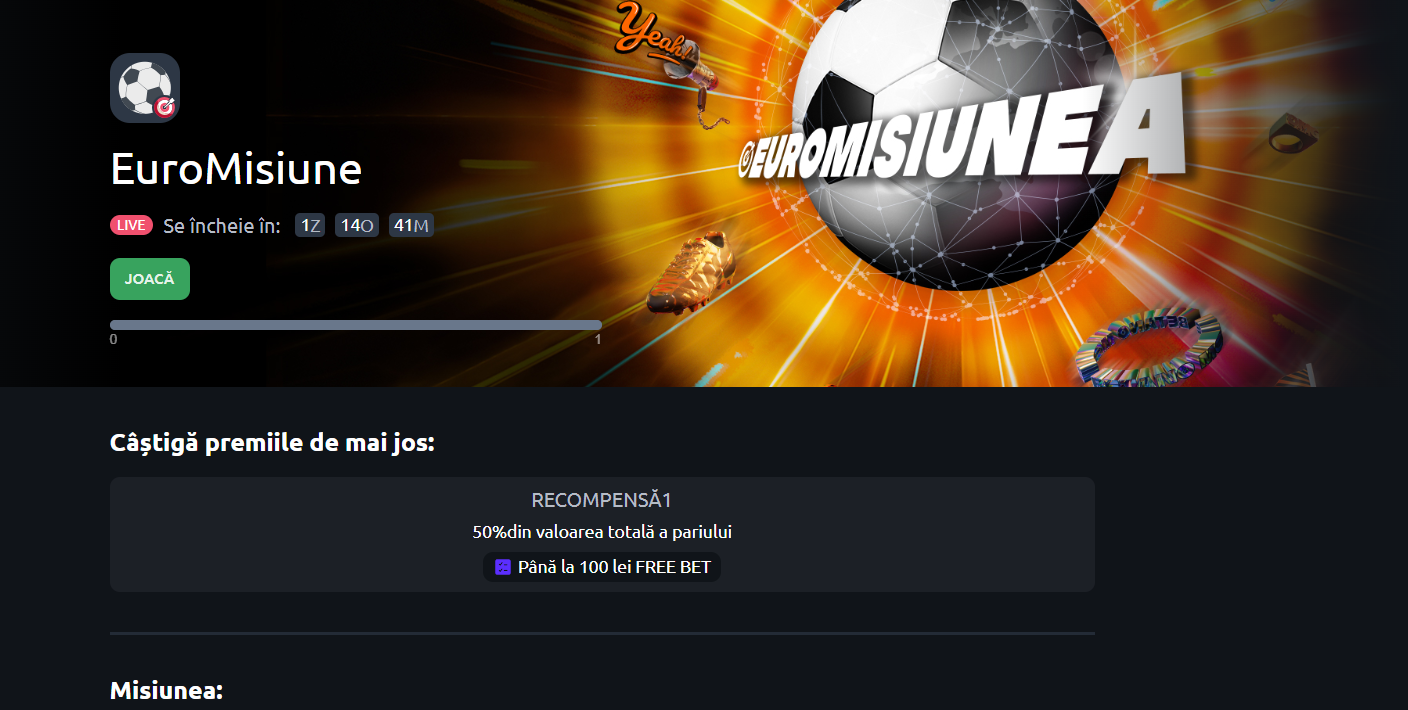Image resolution: width=1408 pixels, height=710 pixels.
Task: Click the Se încheie în countdown label
Action: point(222,225)
